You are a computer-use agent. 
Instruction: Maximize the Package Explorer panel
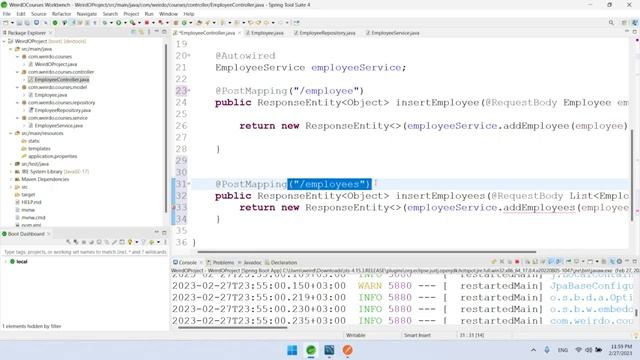coord(164,32)
